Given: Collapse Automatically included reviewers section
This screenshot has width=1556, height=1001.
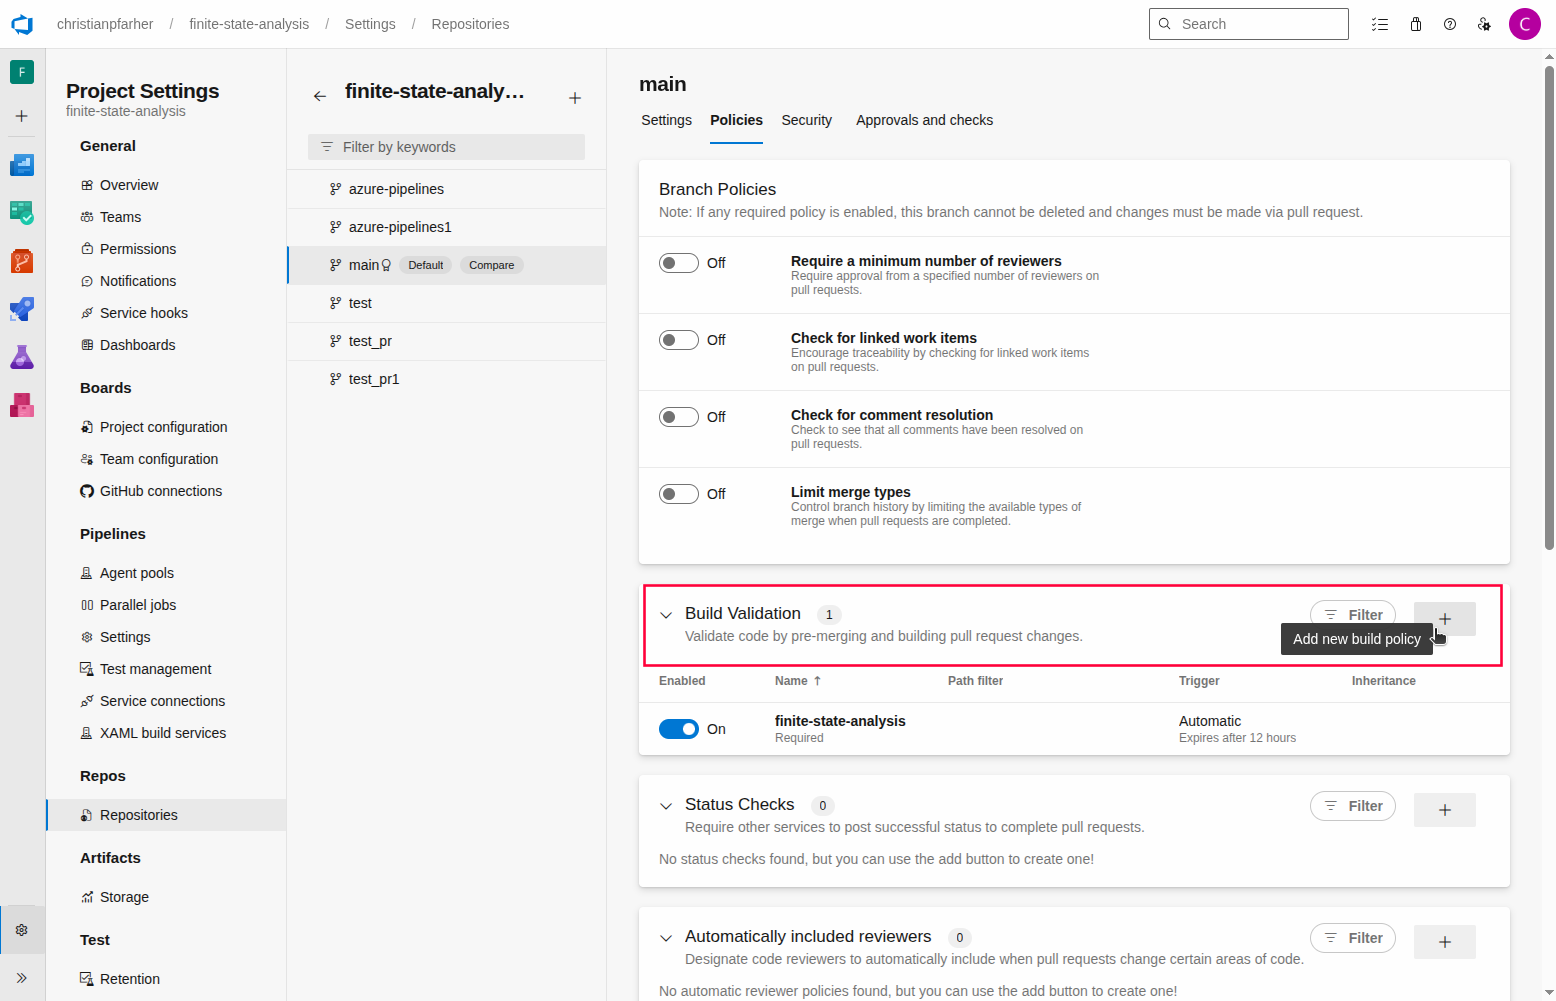Looking at the screenshot, I should (x=666, y=938).
